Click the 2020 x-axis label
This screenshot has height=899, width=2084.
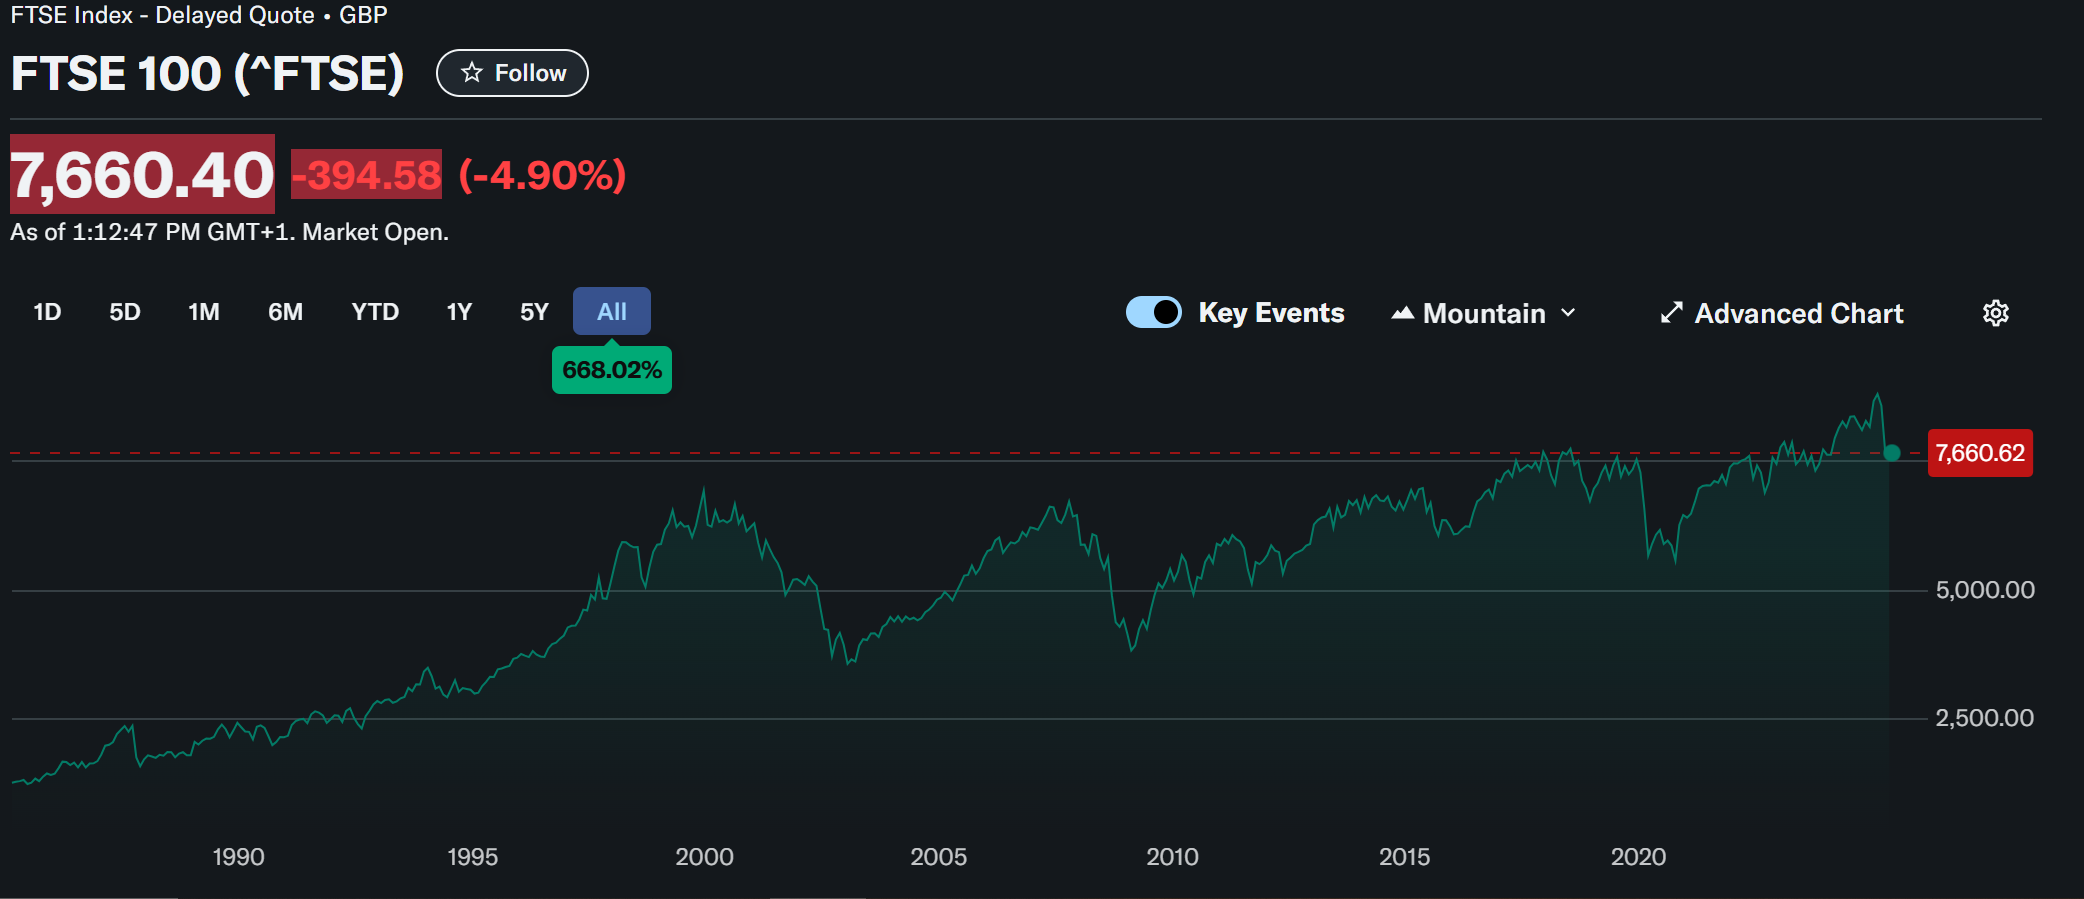click(1638, 857)
